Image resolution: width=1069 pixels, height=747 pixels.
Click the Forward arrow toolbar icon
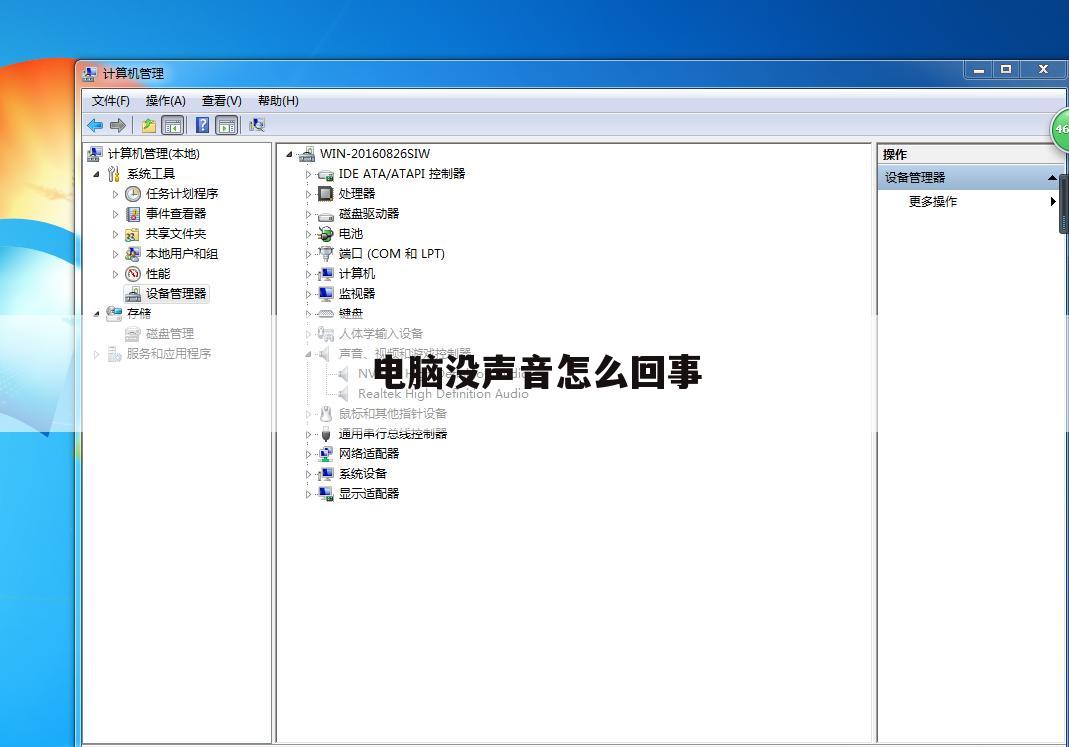tap(118, 125)
